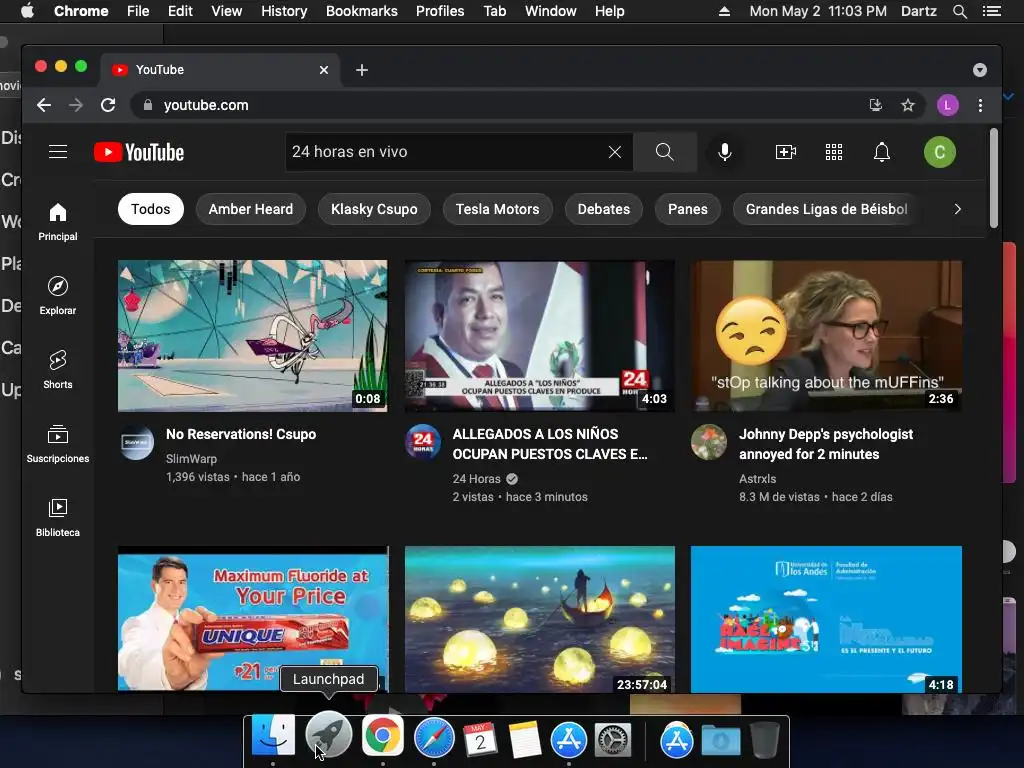1024x768 pixels.
Task: Start voice search with the microphone icon
Action: tap(724, 152)
